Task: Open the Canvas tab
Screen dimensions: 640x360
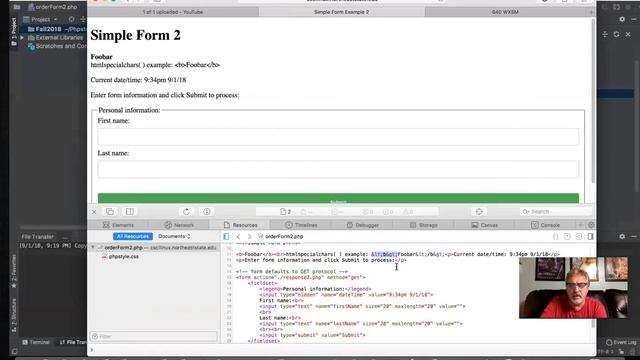Action: coord(484,225)
